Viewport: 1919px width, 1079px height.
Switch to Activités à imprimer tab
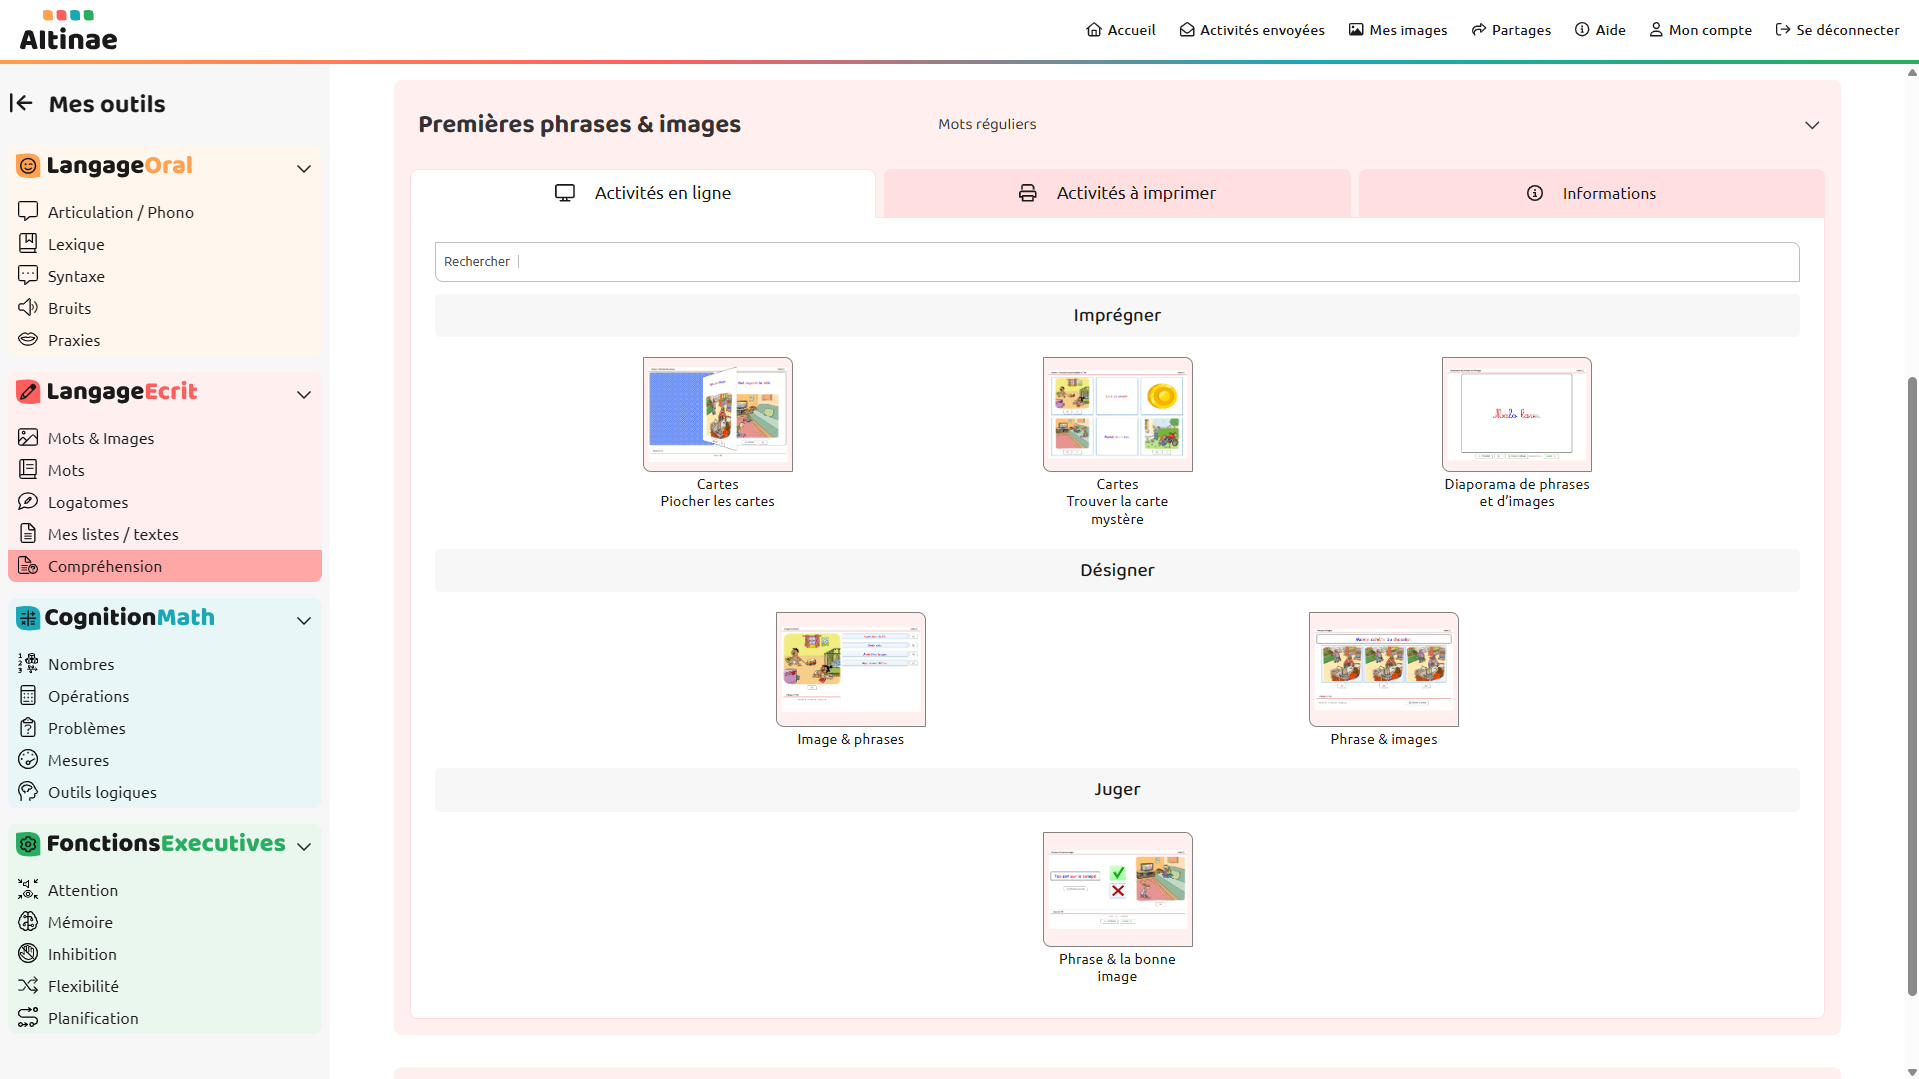(x=1116, y=193)
